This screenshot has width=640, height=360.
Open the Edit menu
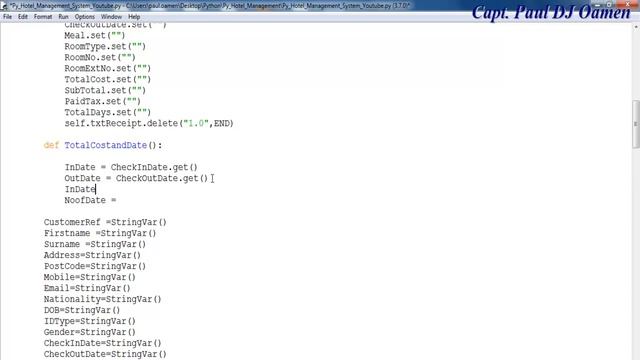[x=23, y=17]
